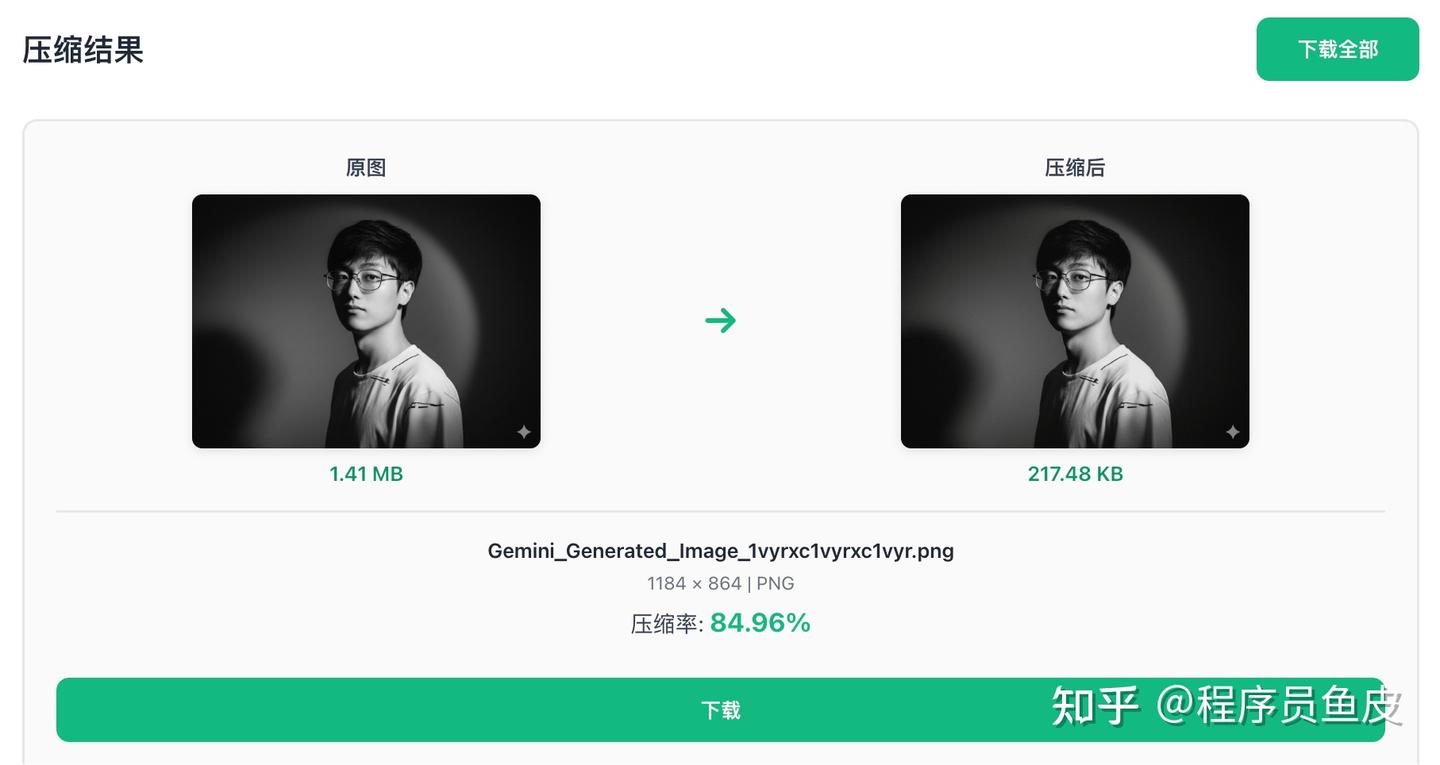Click the 压缩后 label above right photo
This screenshot has height=765, width=1440.
pyautogui.click(x=1075, y=168)
